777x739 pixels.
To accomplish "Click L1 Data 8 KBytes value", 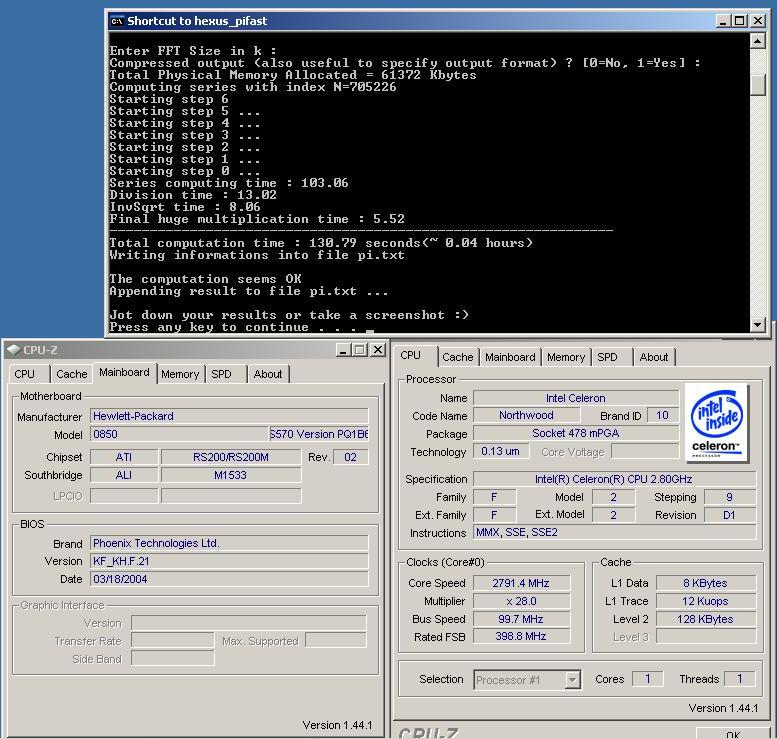I will tap(706, 583).
